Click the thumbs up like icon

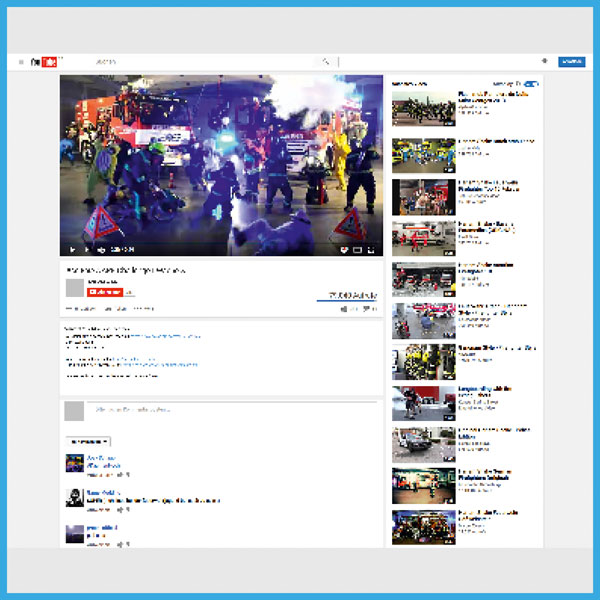(x=345, y=309)
